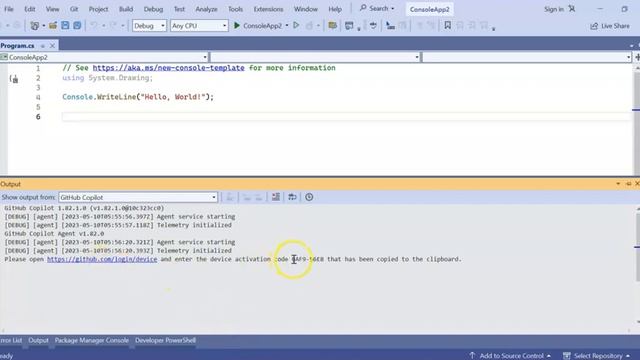640x360 pixels.
Task: Open the Help menu
Action: coord(335,9)
